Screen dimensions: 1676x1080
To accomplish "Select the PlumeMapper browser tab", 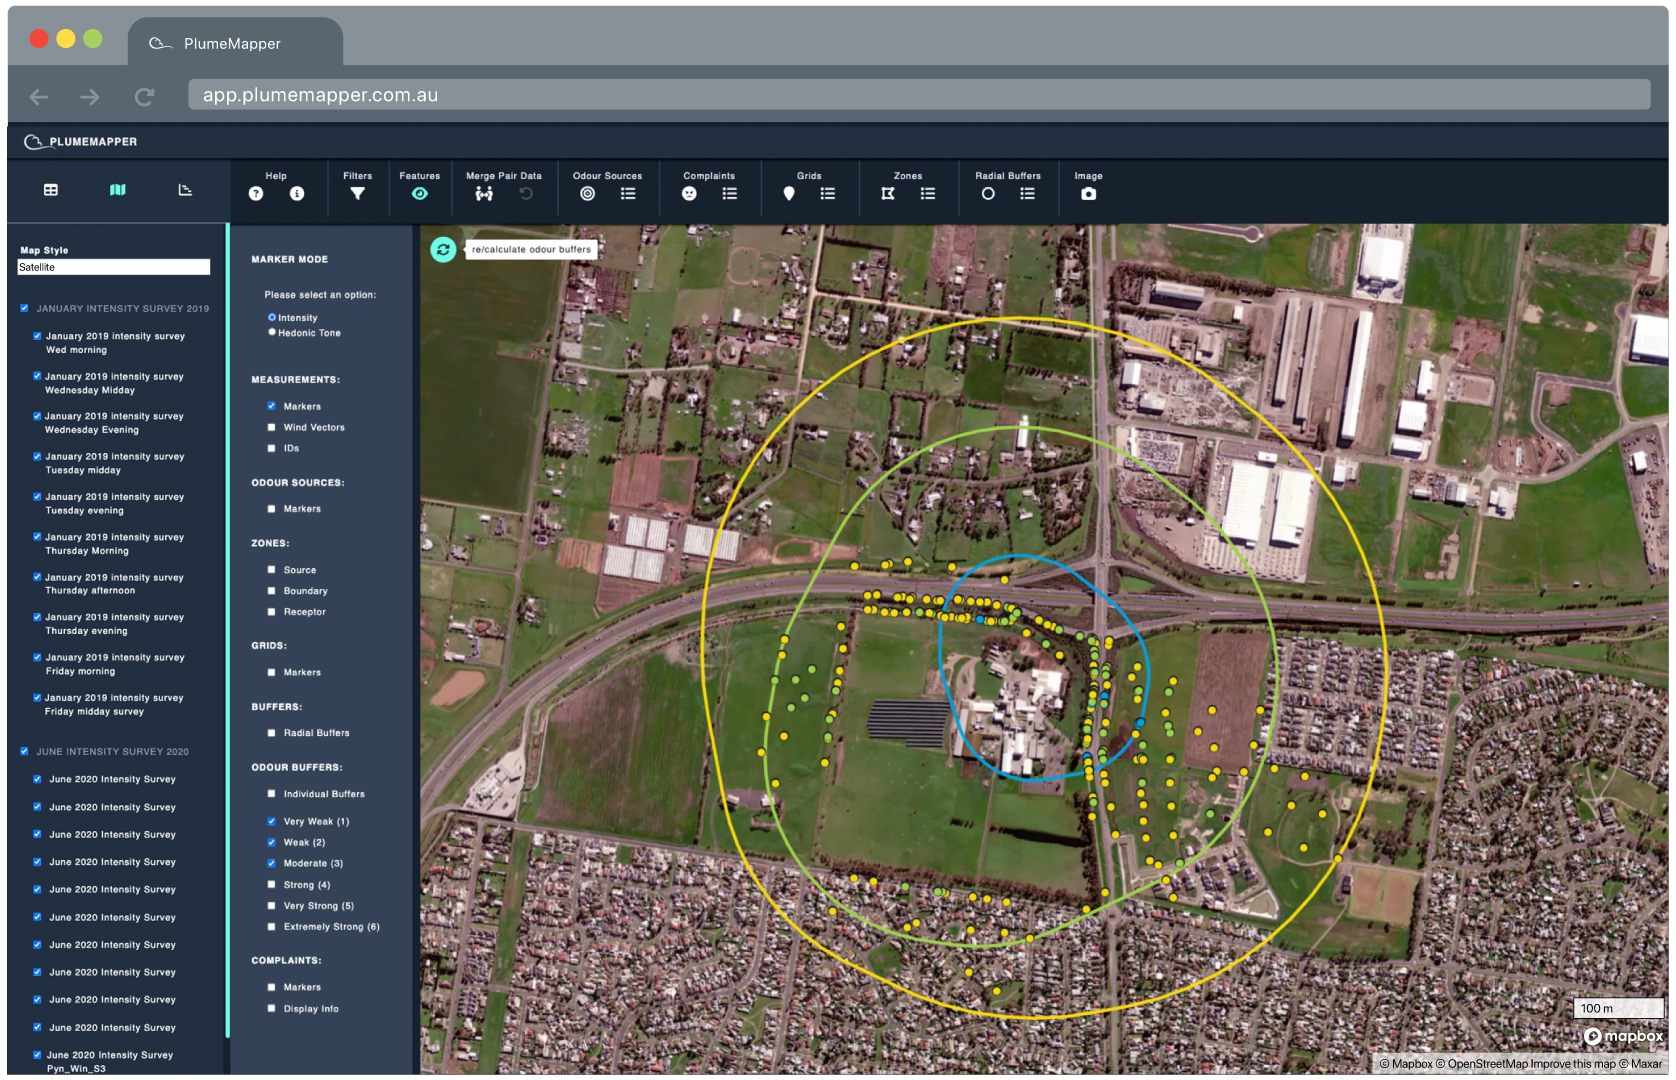I will point(235,44).
